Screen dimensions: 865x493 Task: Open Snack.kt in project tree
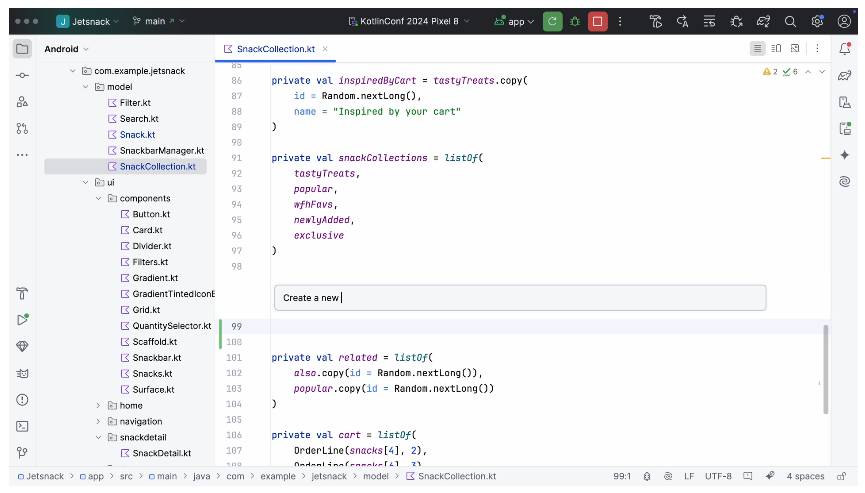137,135
